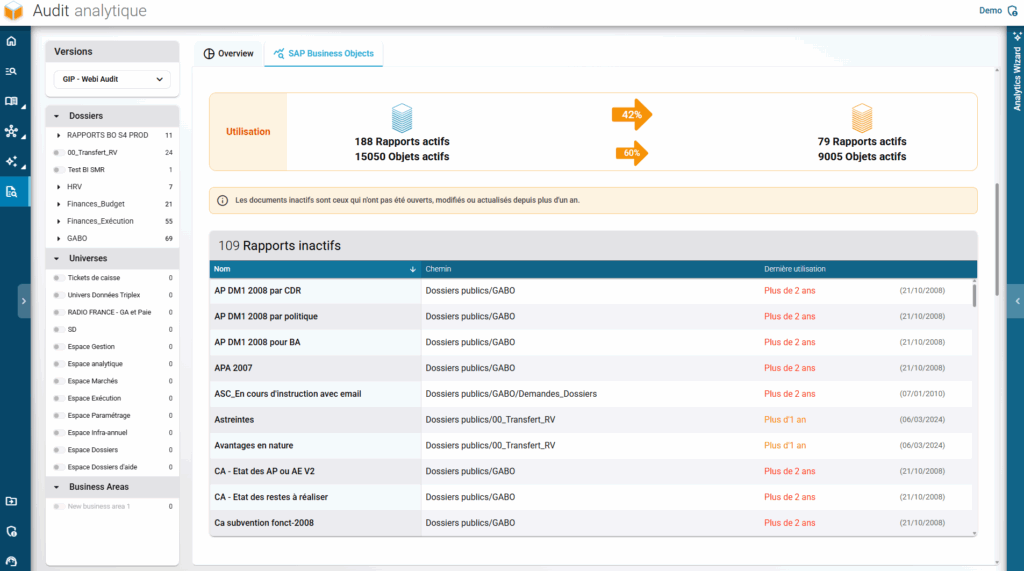Click the Demo user link
This screenshot has width=1024, height=571.
coord(990,10)
